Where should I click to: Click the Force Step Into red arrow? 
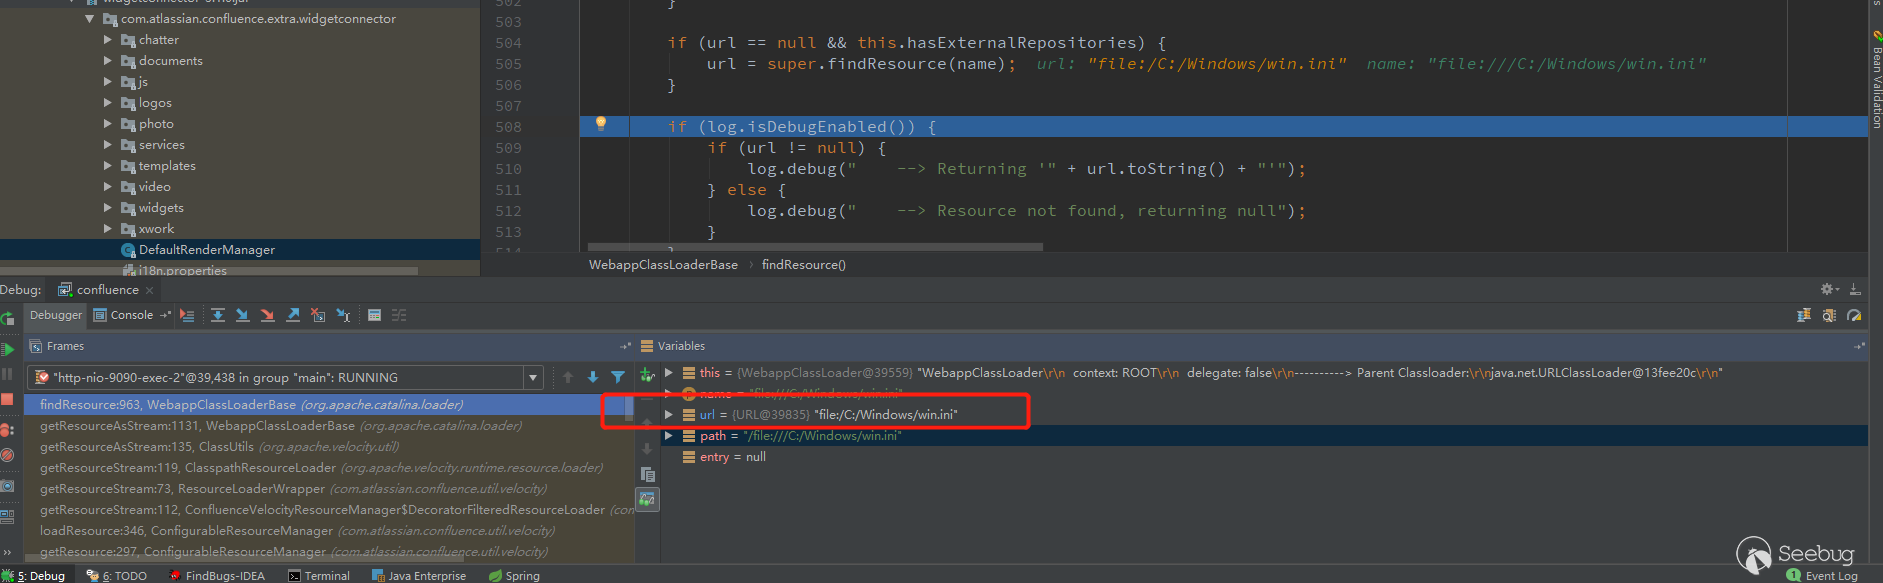point(267,315)
